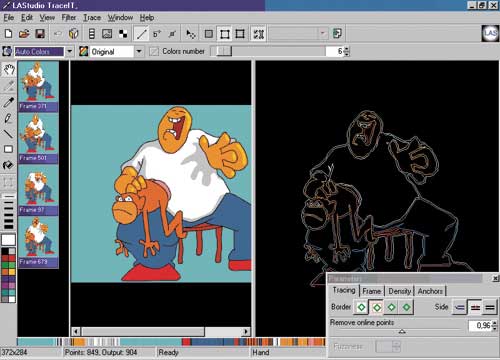The image size is (500, 360).
Task: Click the New file icon
Action: pyautogui.click(x=9, y=34)
